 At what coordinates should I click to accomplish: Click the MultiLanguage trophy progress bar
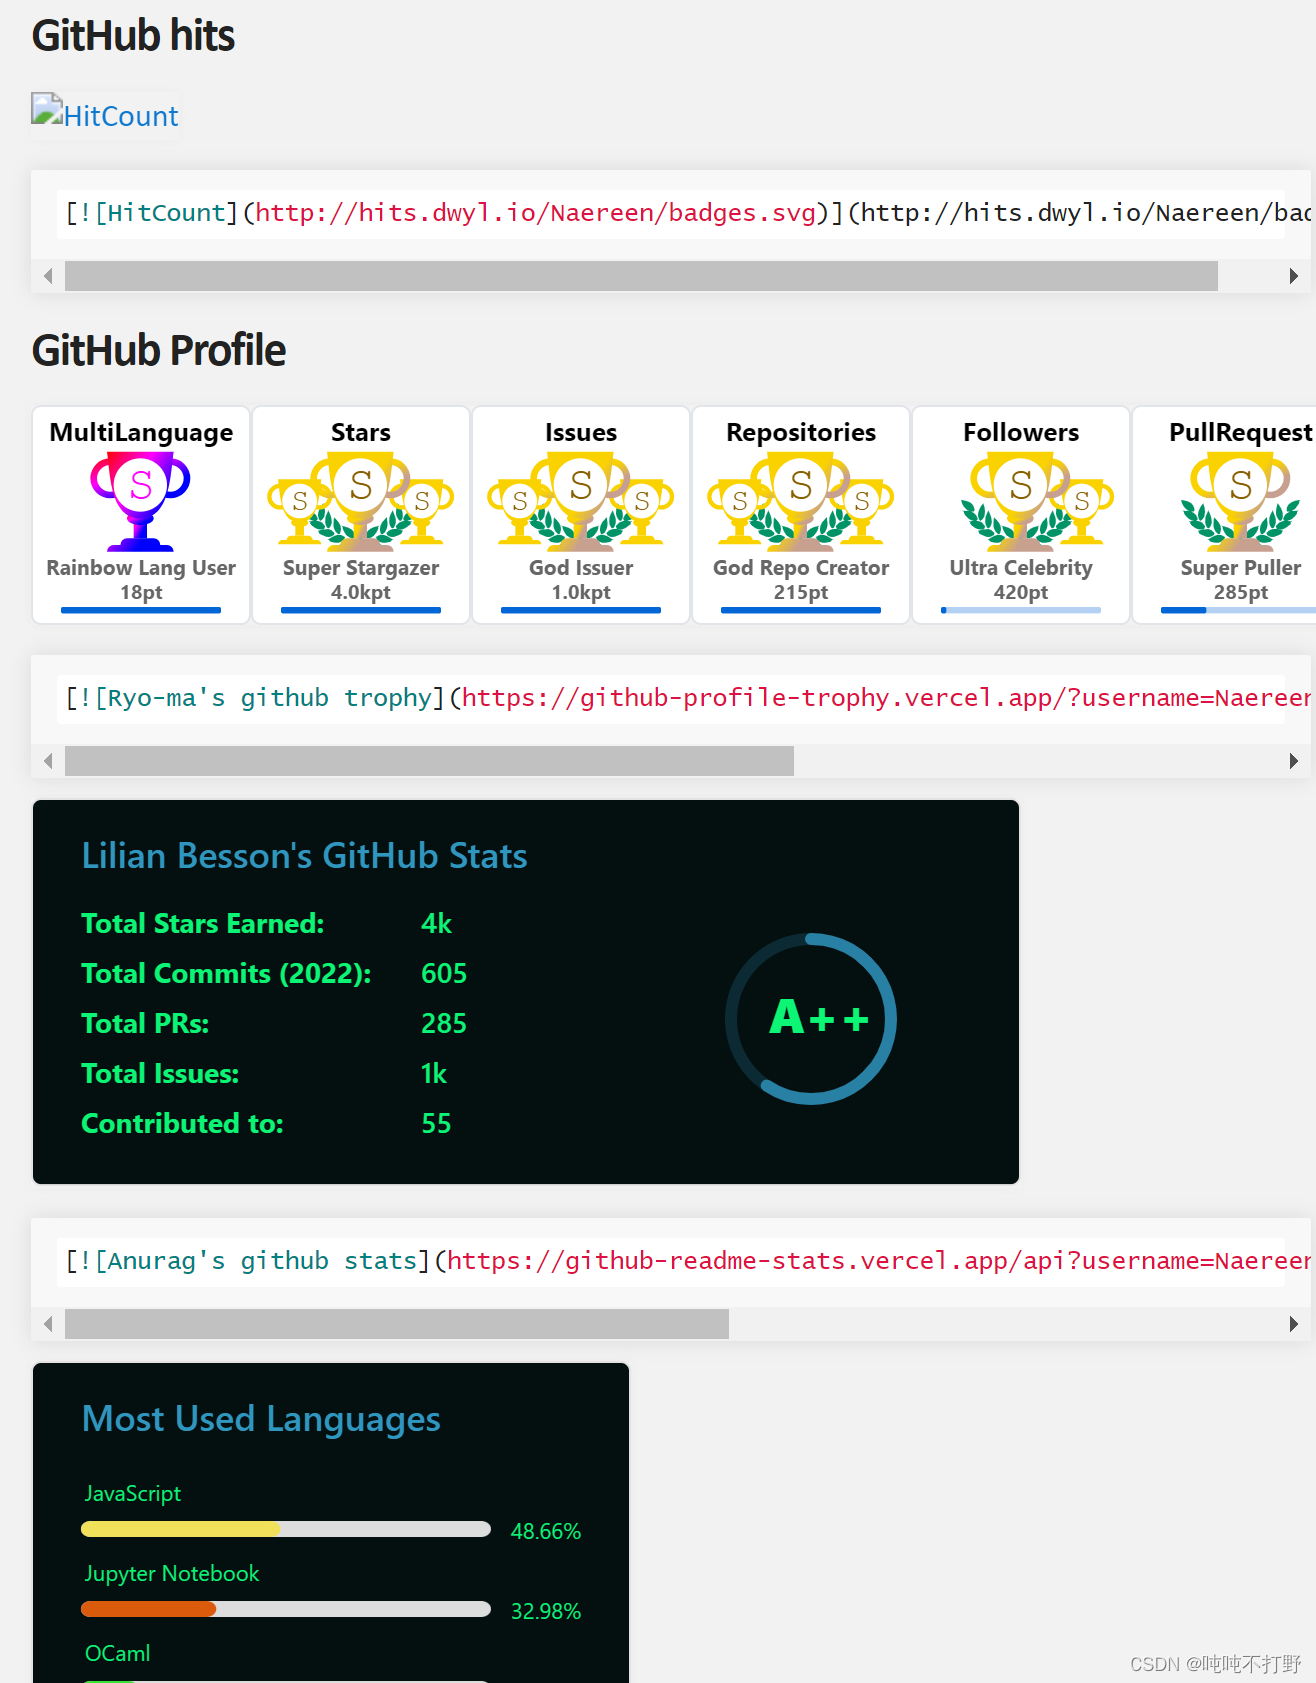click(x=141, y=610)
